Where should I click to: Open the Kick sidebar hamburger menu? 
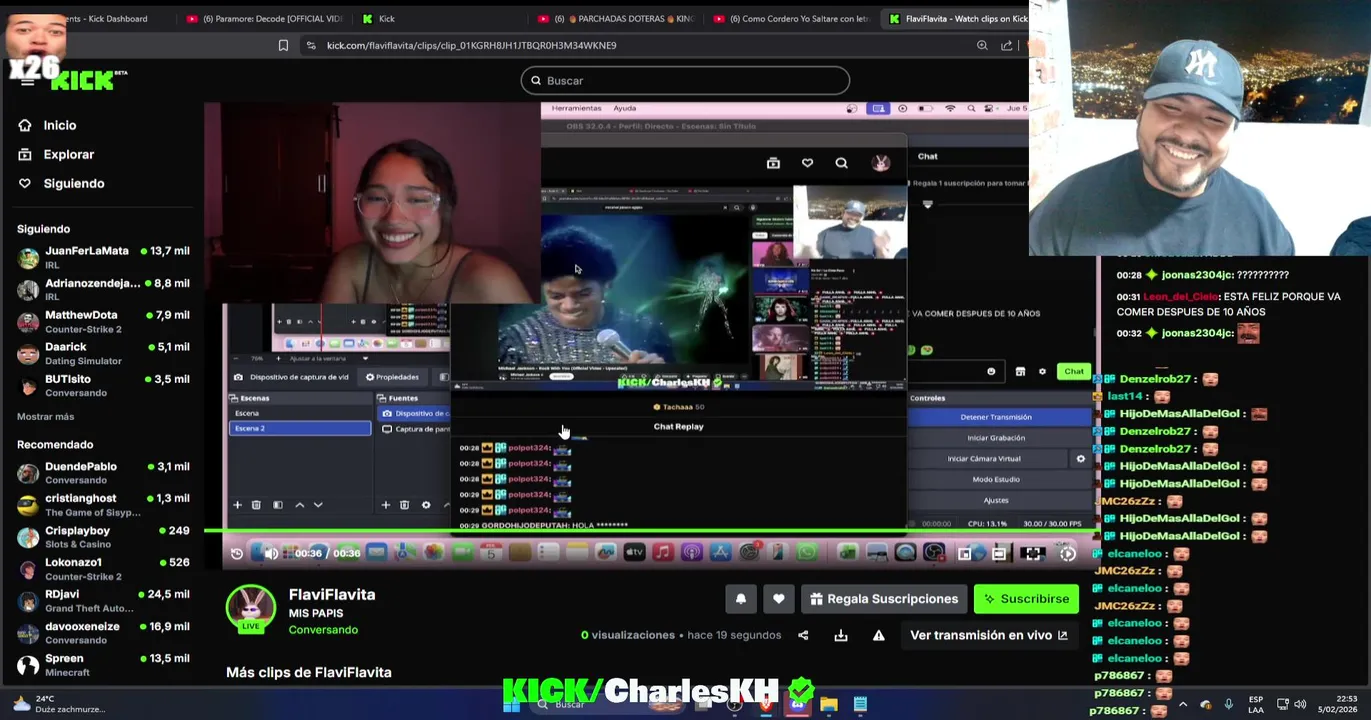pyautogui.click(x=27, y=82)
